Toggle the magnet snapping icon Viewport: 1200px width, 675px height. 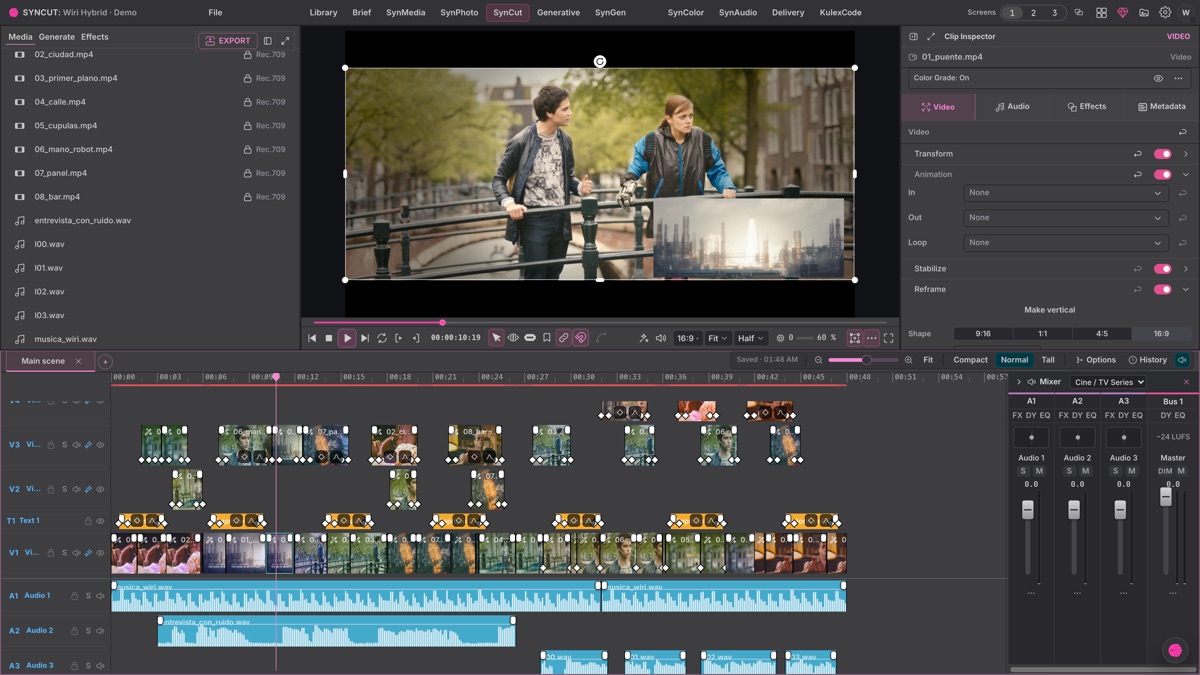581,338
